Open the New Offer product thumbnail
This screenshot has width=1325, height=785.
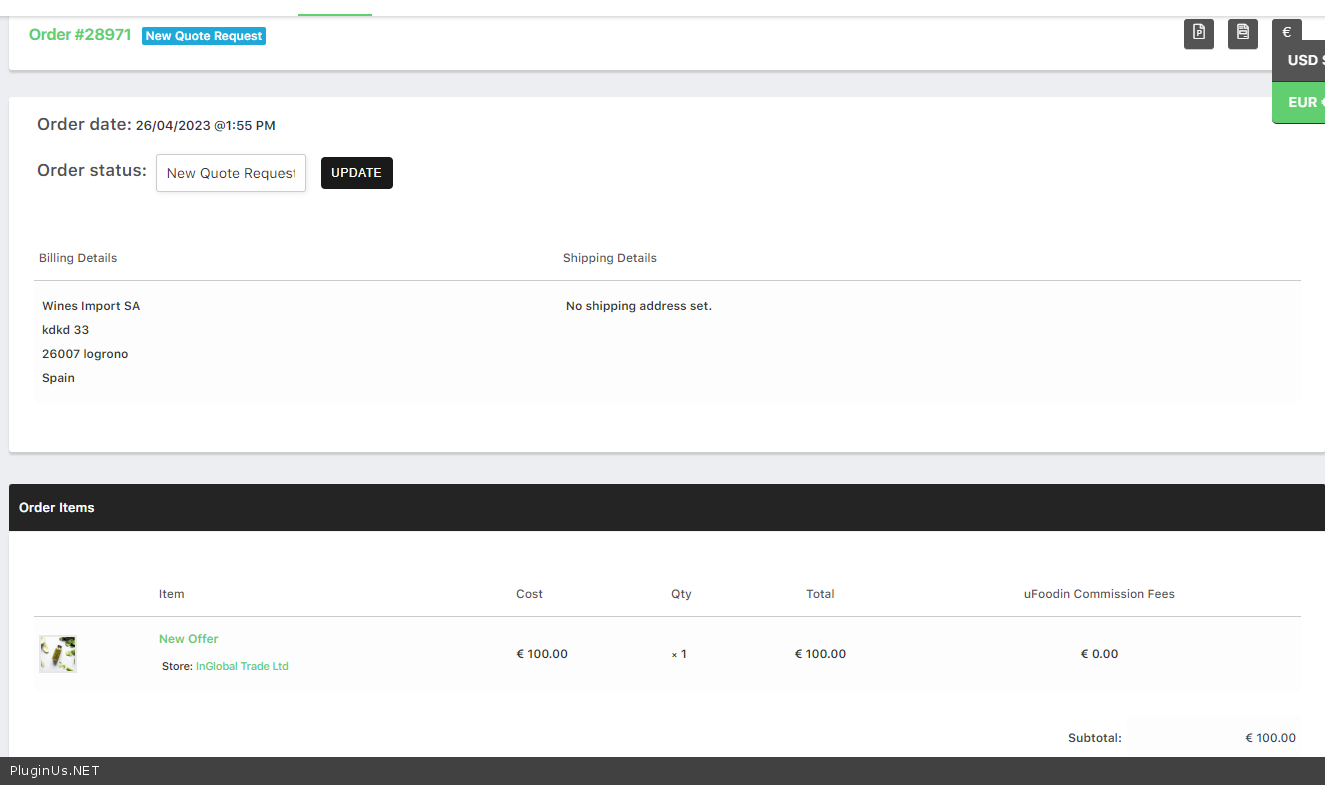click(58, 654)
